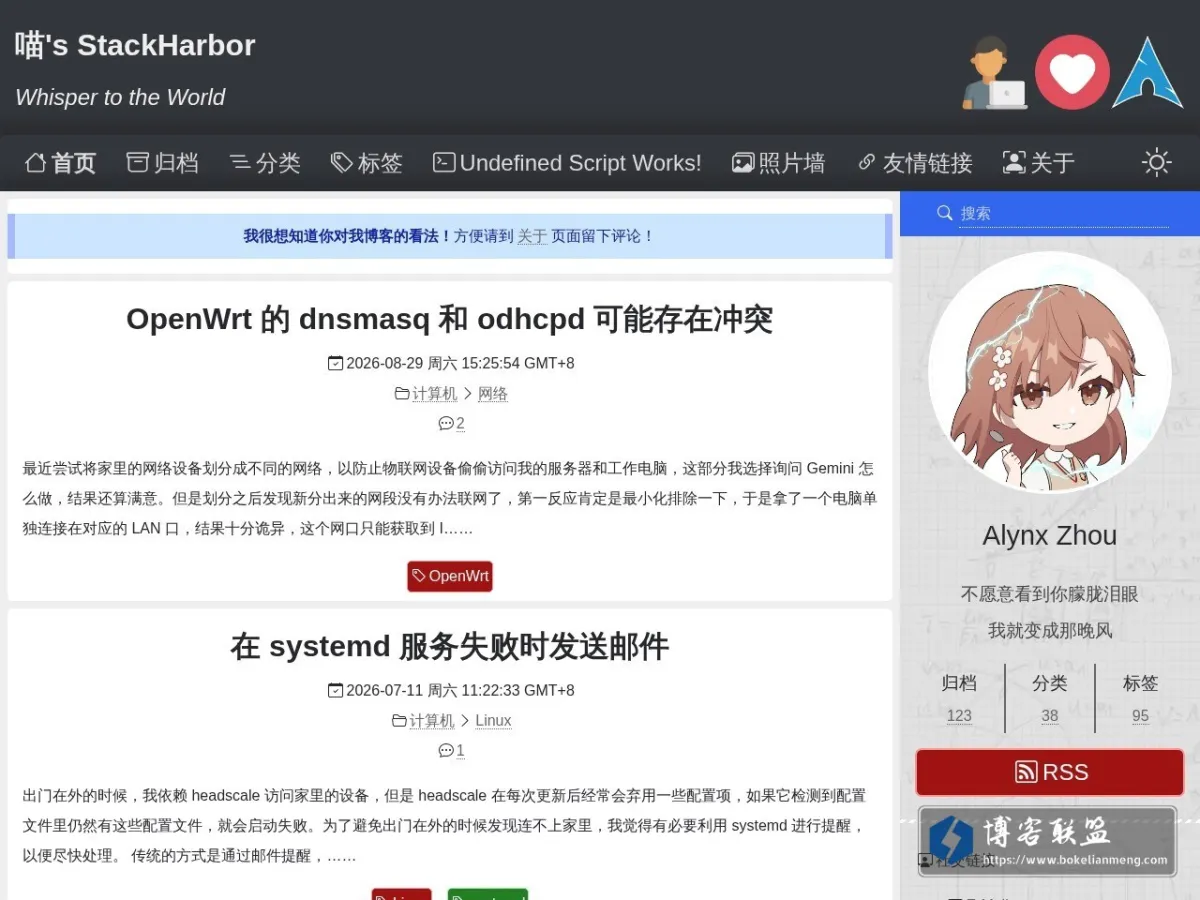Screen dimensions: 1200x900
Task: Open the 标签 tags menu item
Action: pyautogui.click(x=367, y=163)
